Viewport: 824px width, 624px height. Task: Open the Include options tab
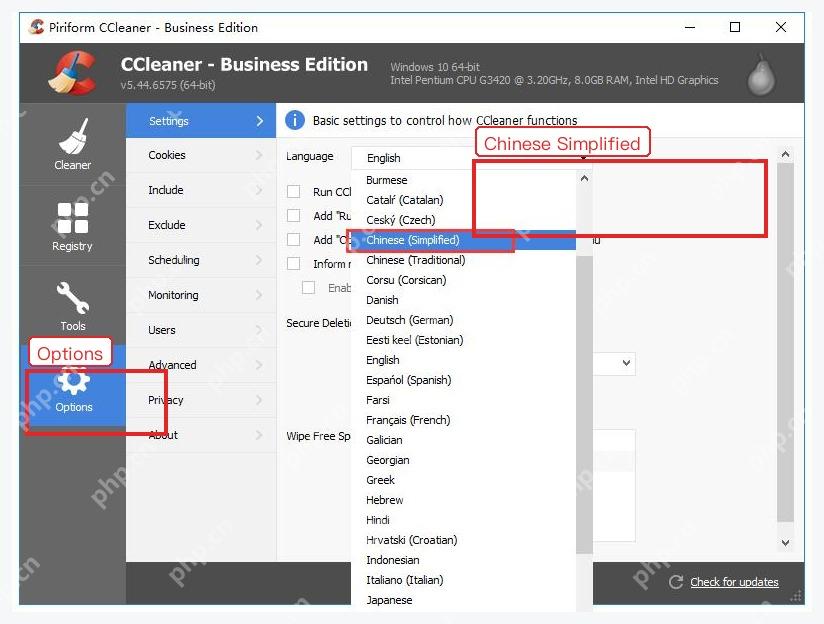pyautogui.click(x=201, y=190)
